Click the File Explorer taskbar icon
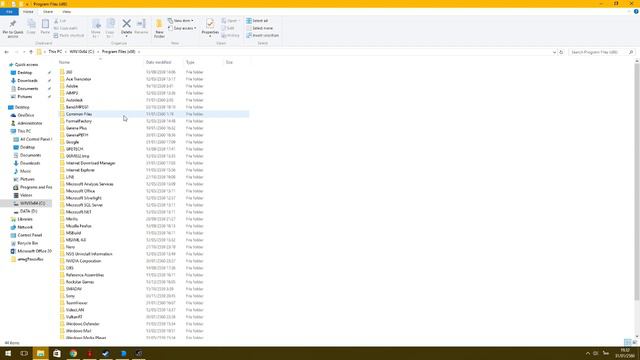This screenshot has height=360, width=640. coord(40,353)
